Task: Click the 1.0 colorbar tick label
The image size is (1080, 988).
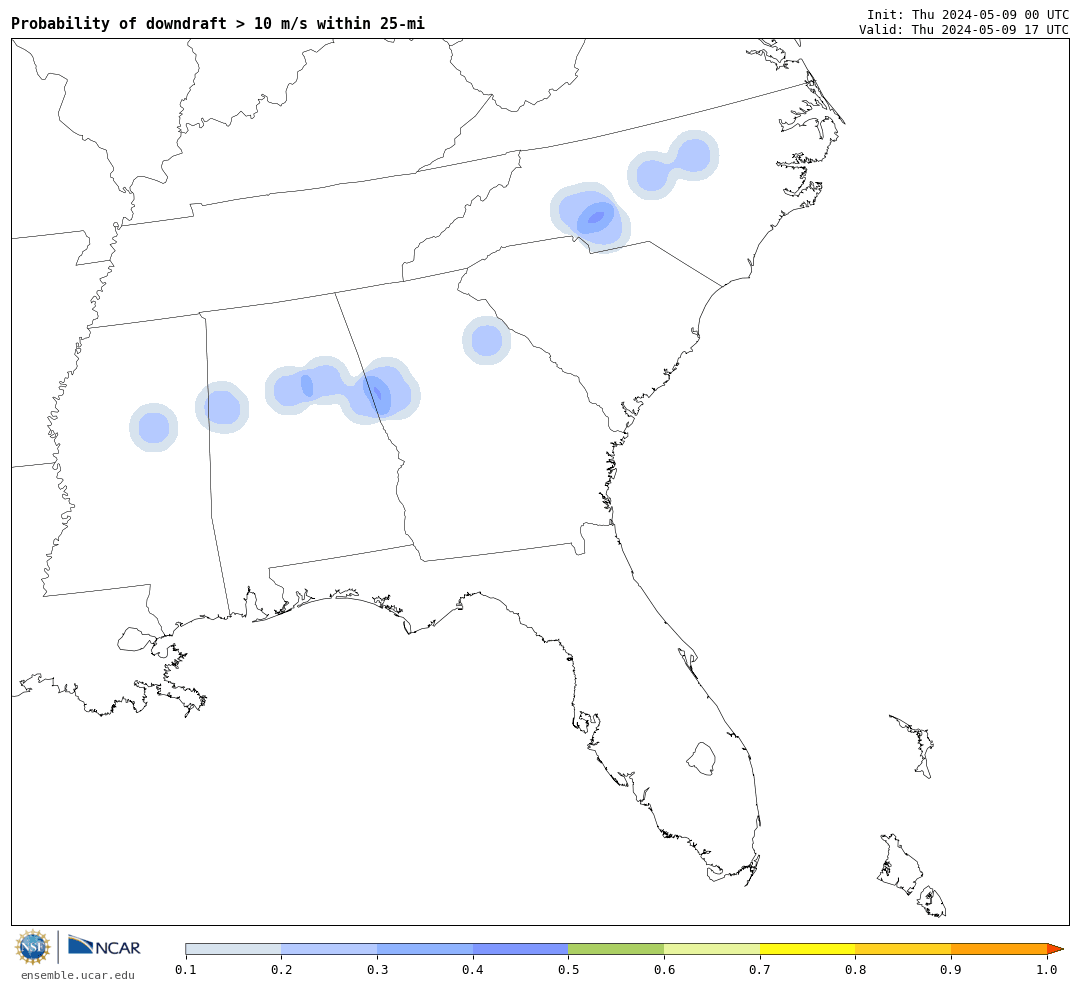Action: click(x=1047, y=970)
